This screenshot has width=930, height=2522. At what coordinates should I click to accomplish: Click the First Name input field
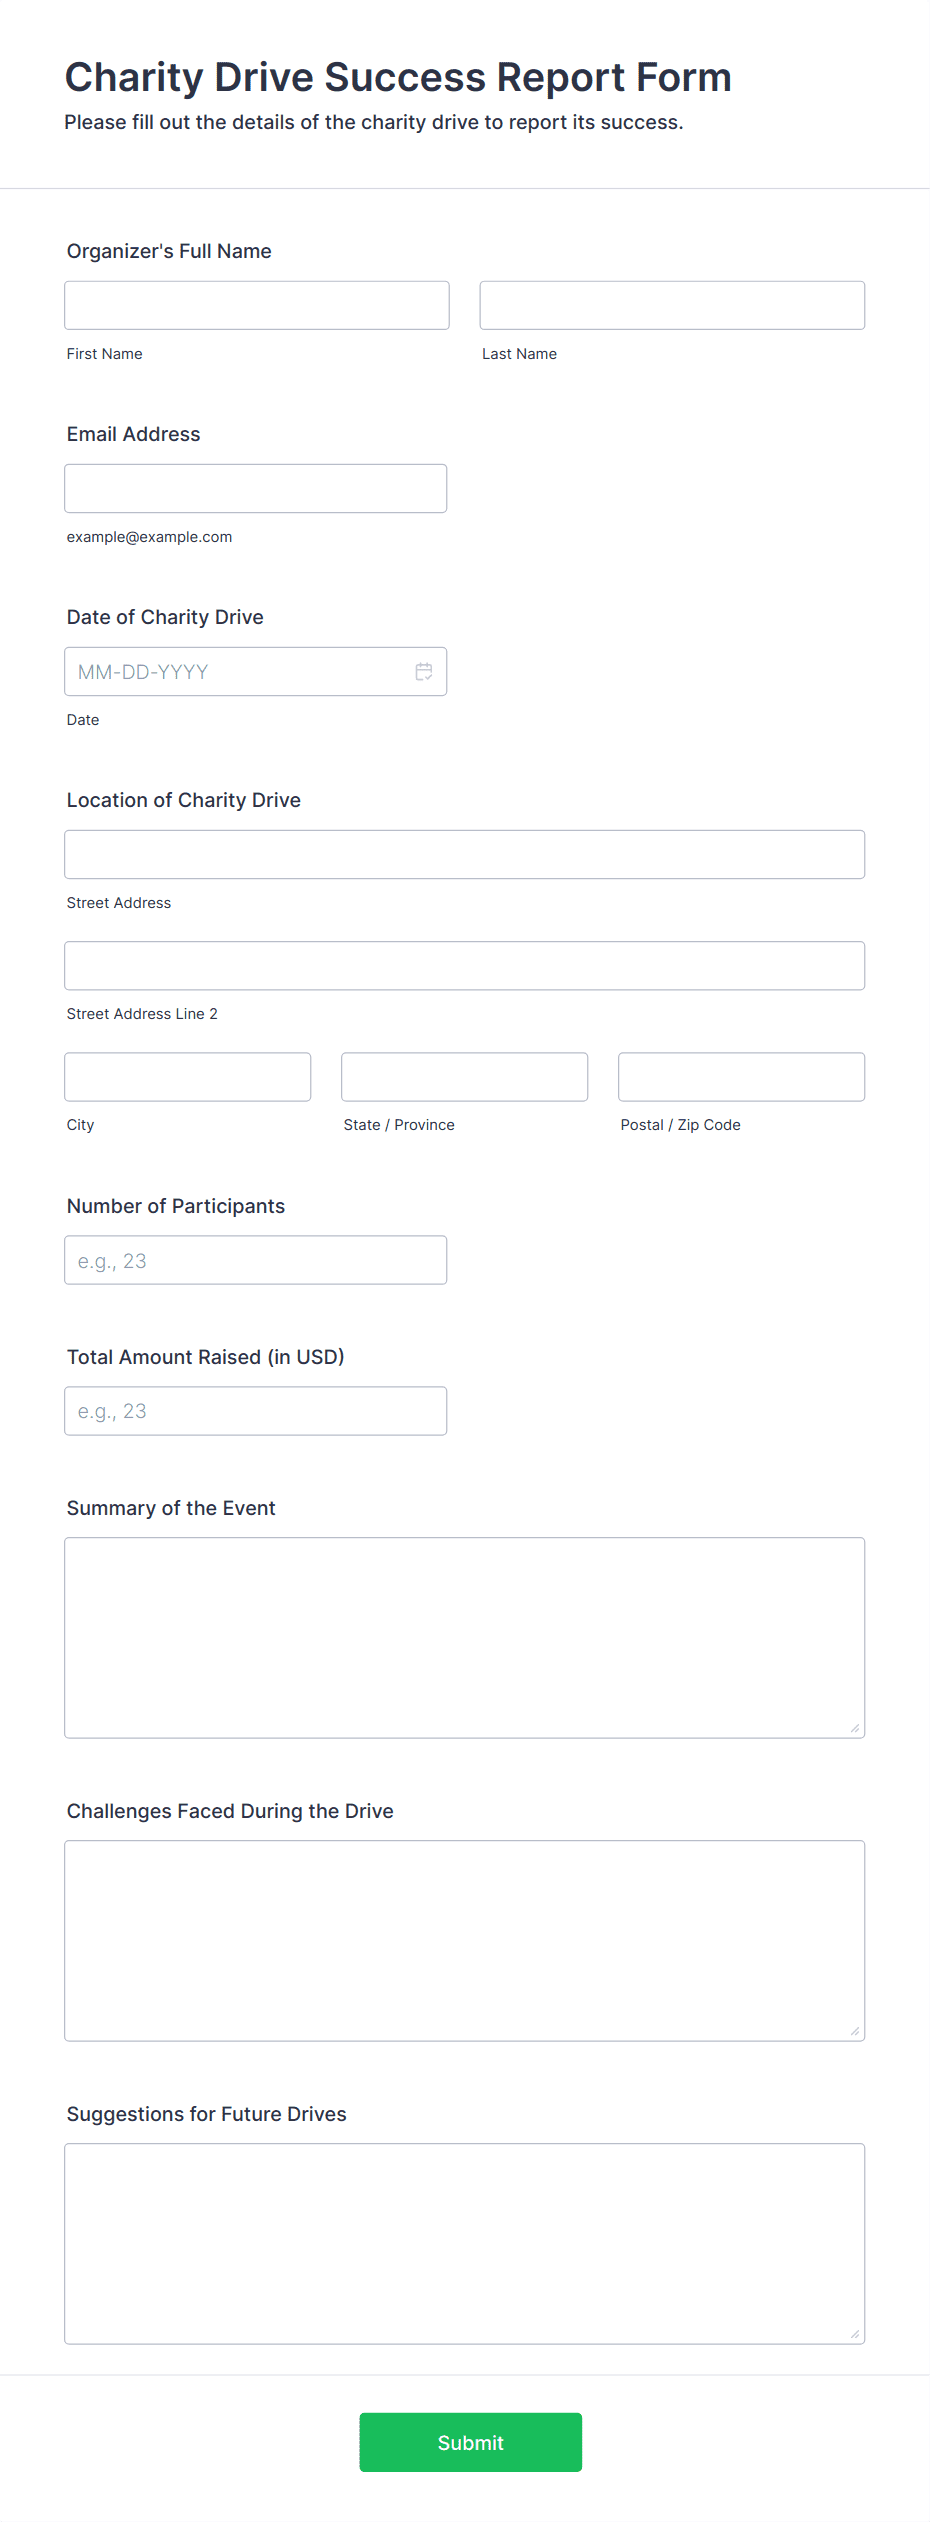[256, 305]
